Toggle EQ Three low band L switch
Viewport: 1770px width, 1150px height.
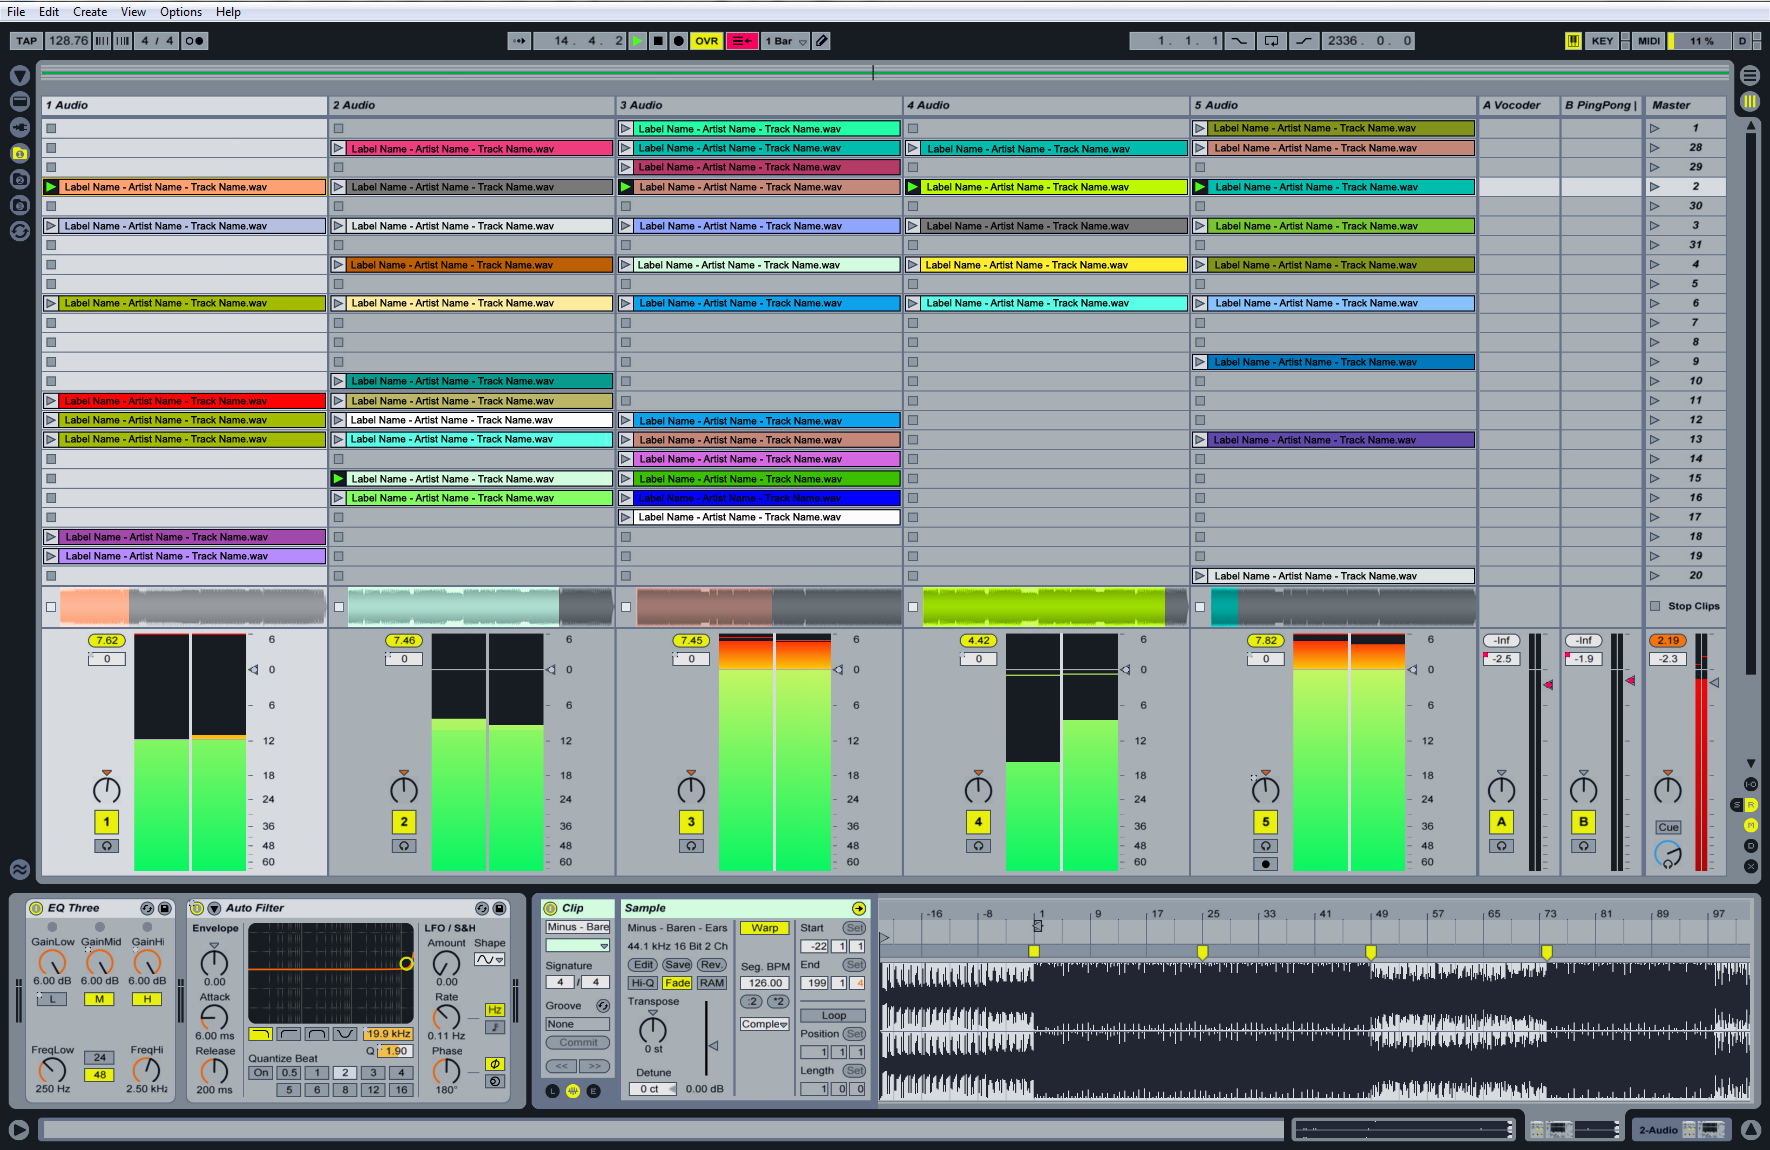52,999
